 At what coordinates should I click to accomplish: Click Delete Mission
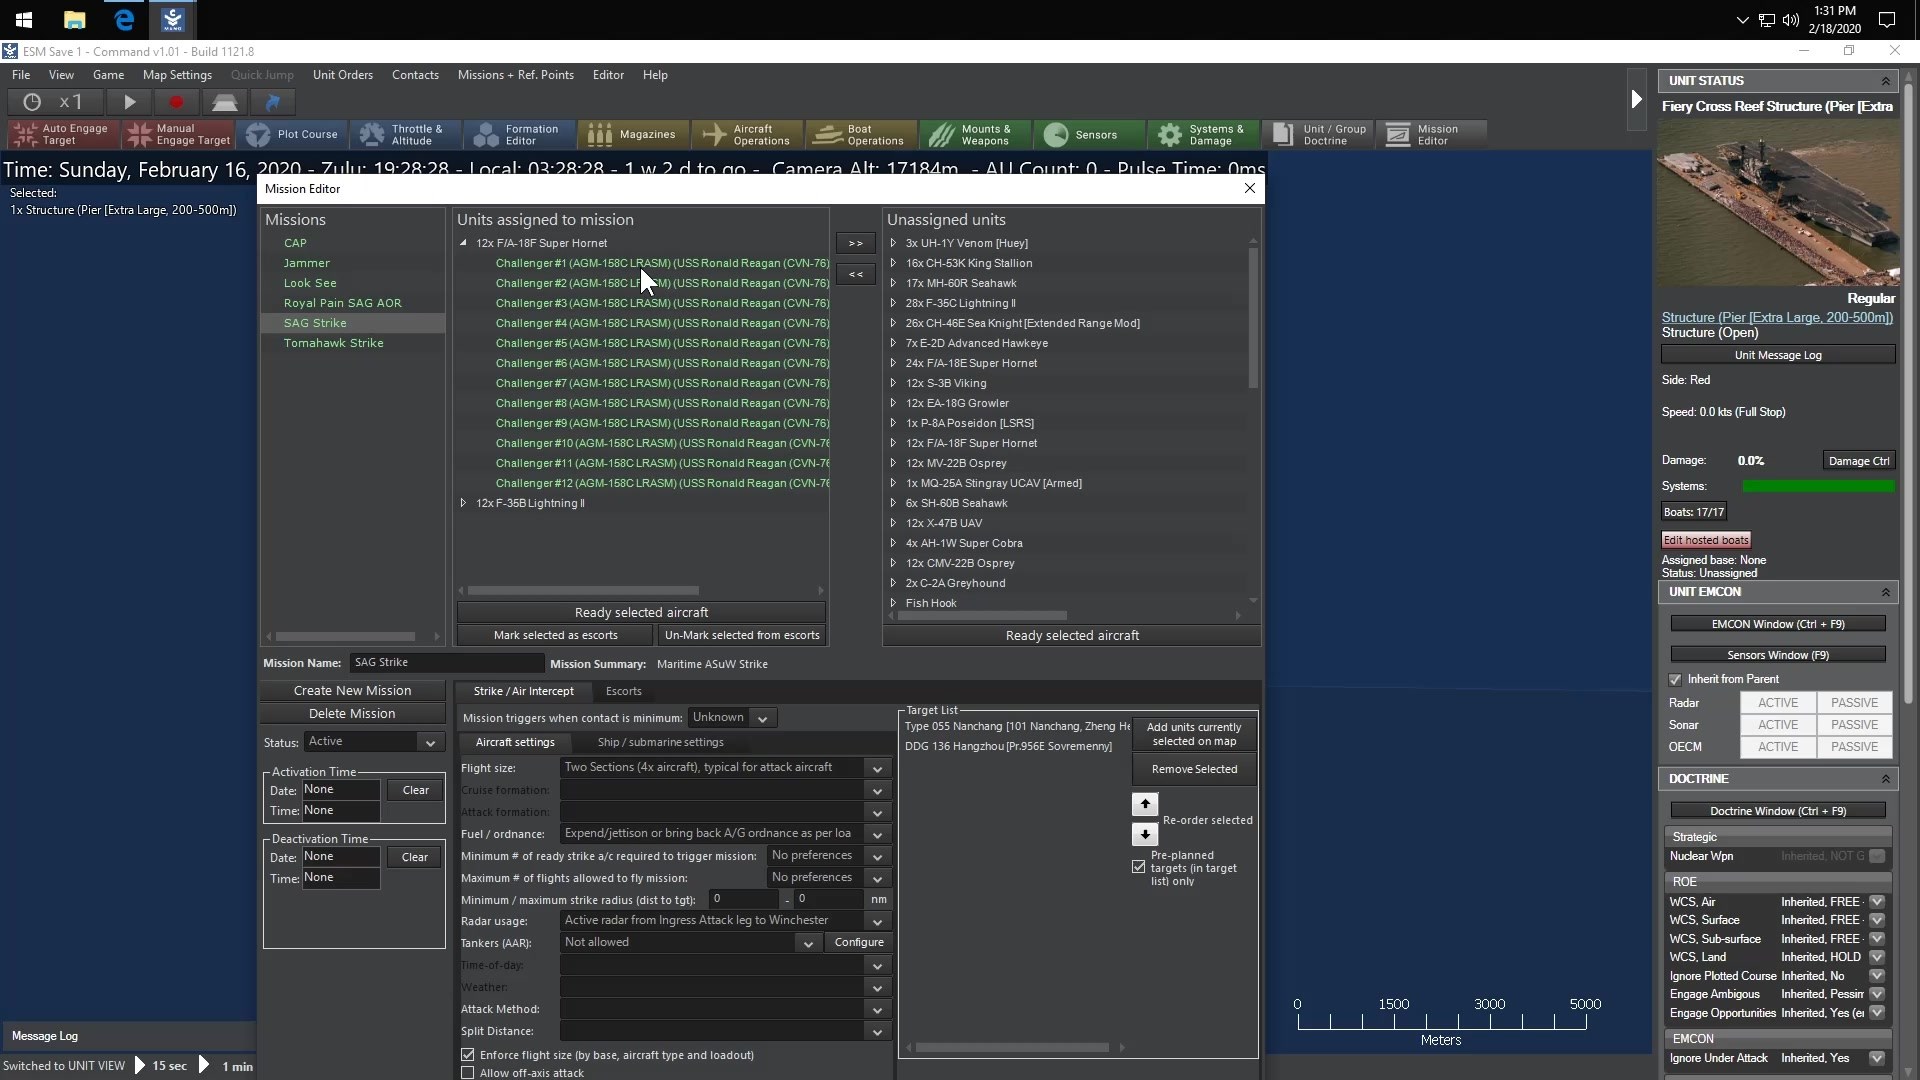pyautogui.click(x=352, y=714)
